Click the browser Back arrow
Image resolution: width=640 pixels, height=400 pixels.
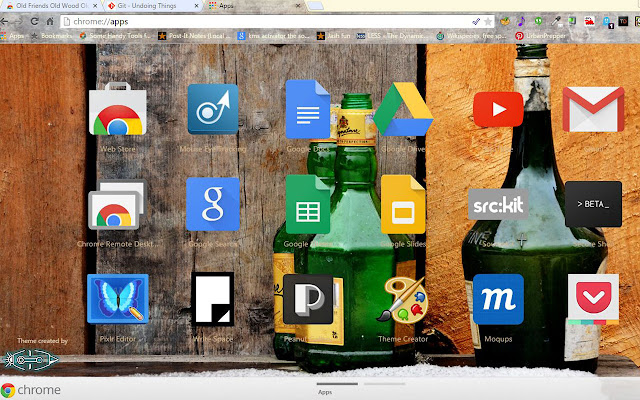pos(4,21)
